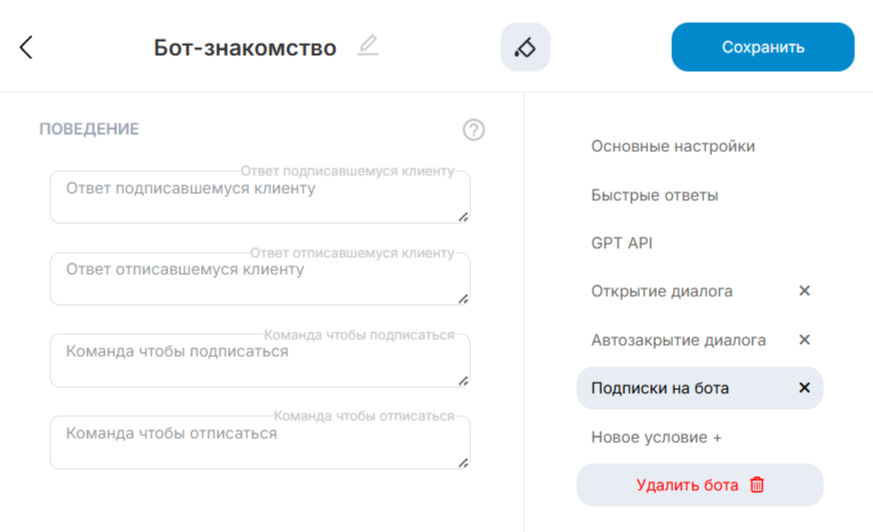
Task: Click the resize handle of Команда чтобы отписаться field
Action: 463,462
